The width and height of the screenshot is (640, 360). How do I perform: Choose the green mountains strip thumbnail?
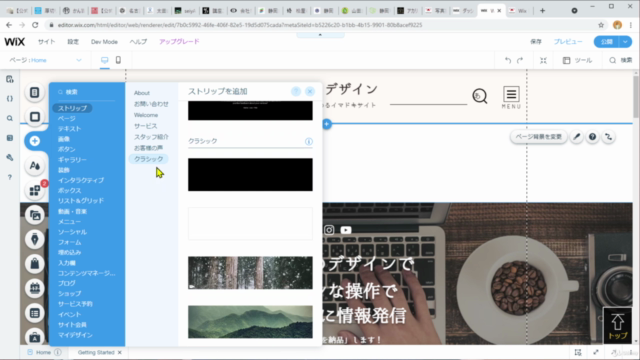250,322
